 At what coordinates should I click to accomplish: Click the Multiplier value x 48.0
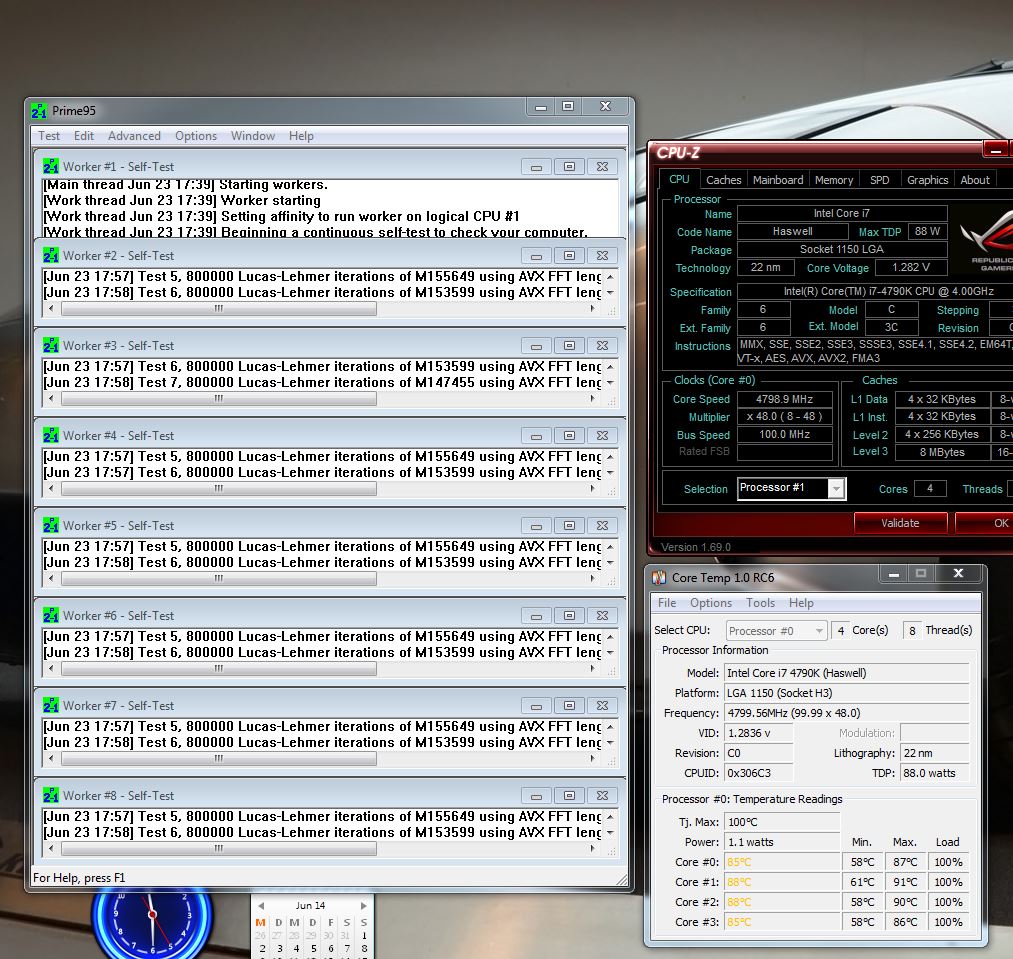click(x=784, y=417)
